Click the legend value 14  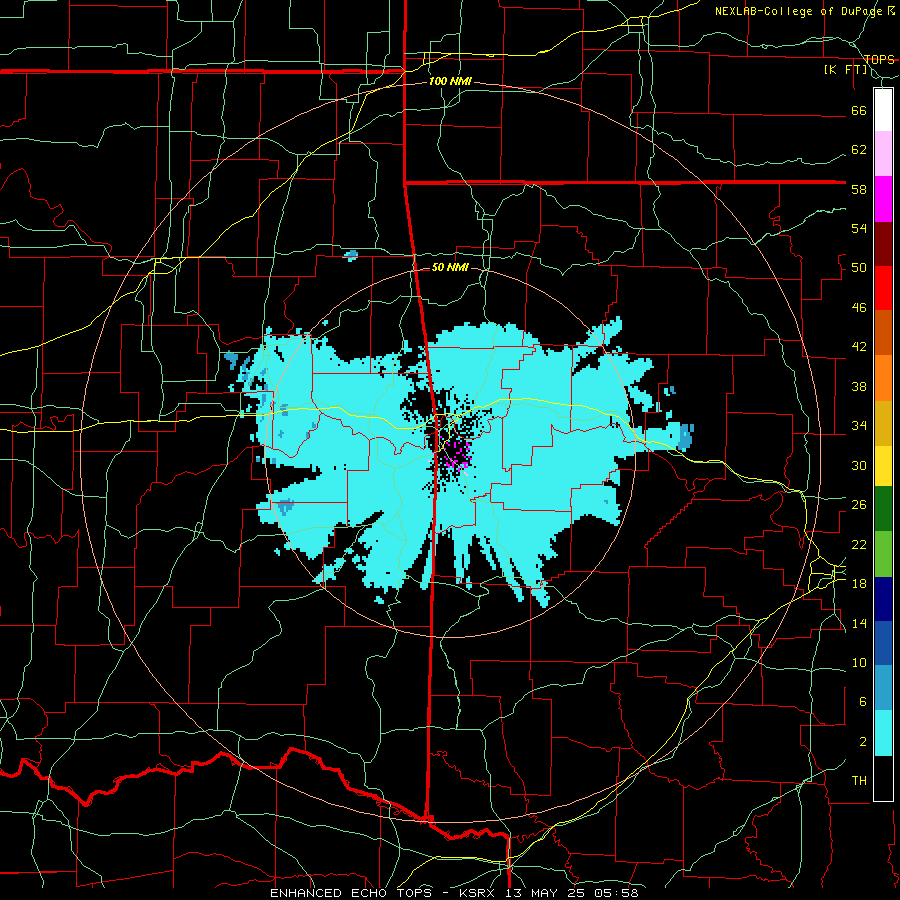pyautogui.click(x=859, y=623)
